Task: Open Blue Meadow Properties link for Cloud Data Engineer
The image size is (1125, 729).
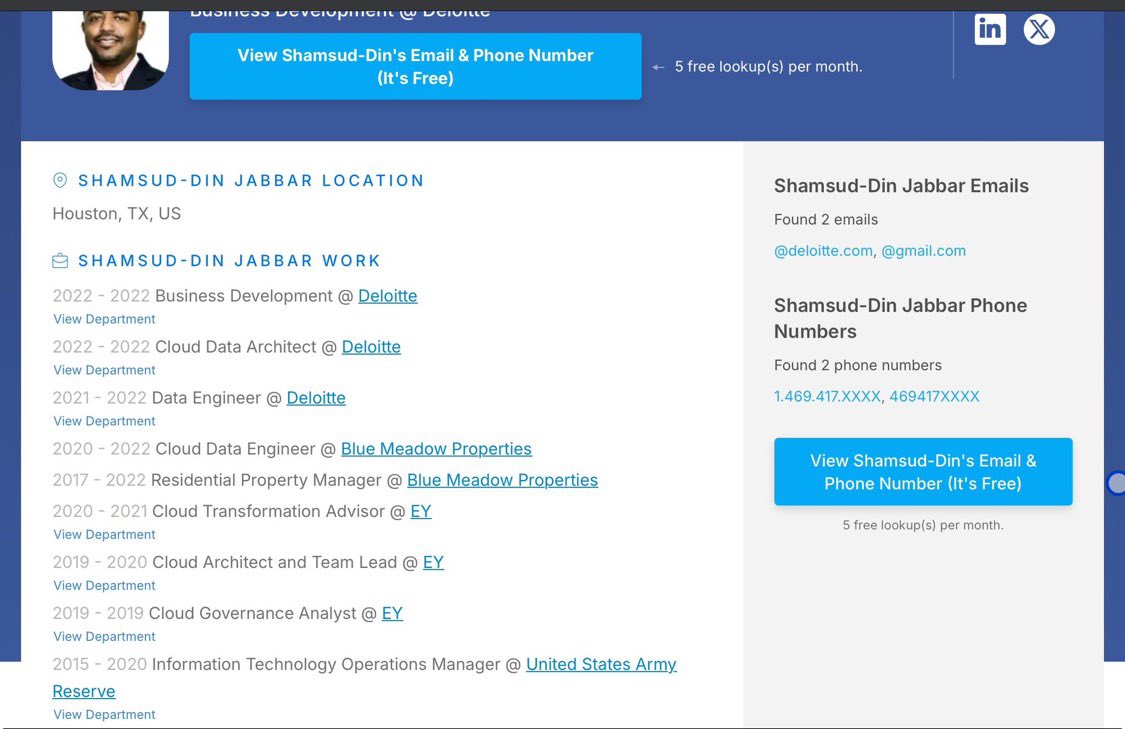Action: [x=436, y=449]
